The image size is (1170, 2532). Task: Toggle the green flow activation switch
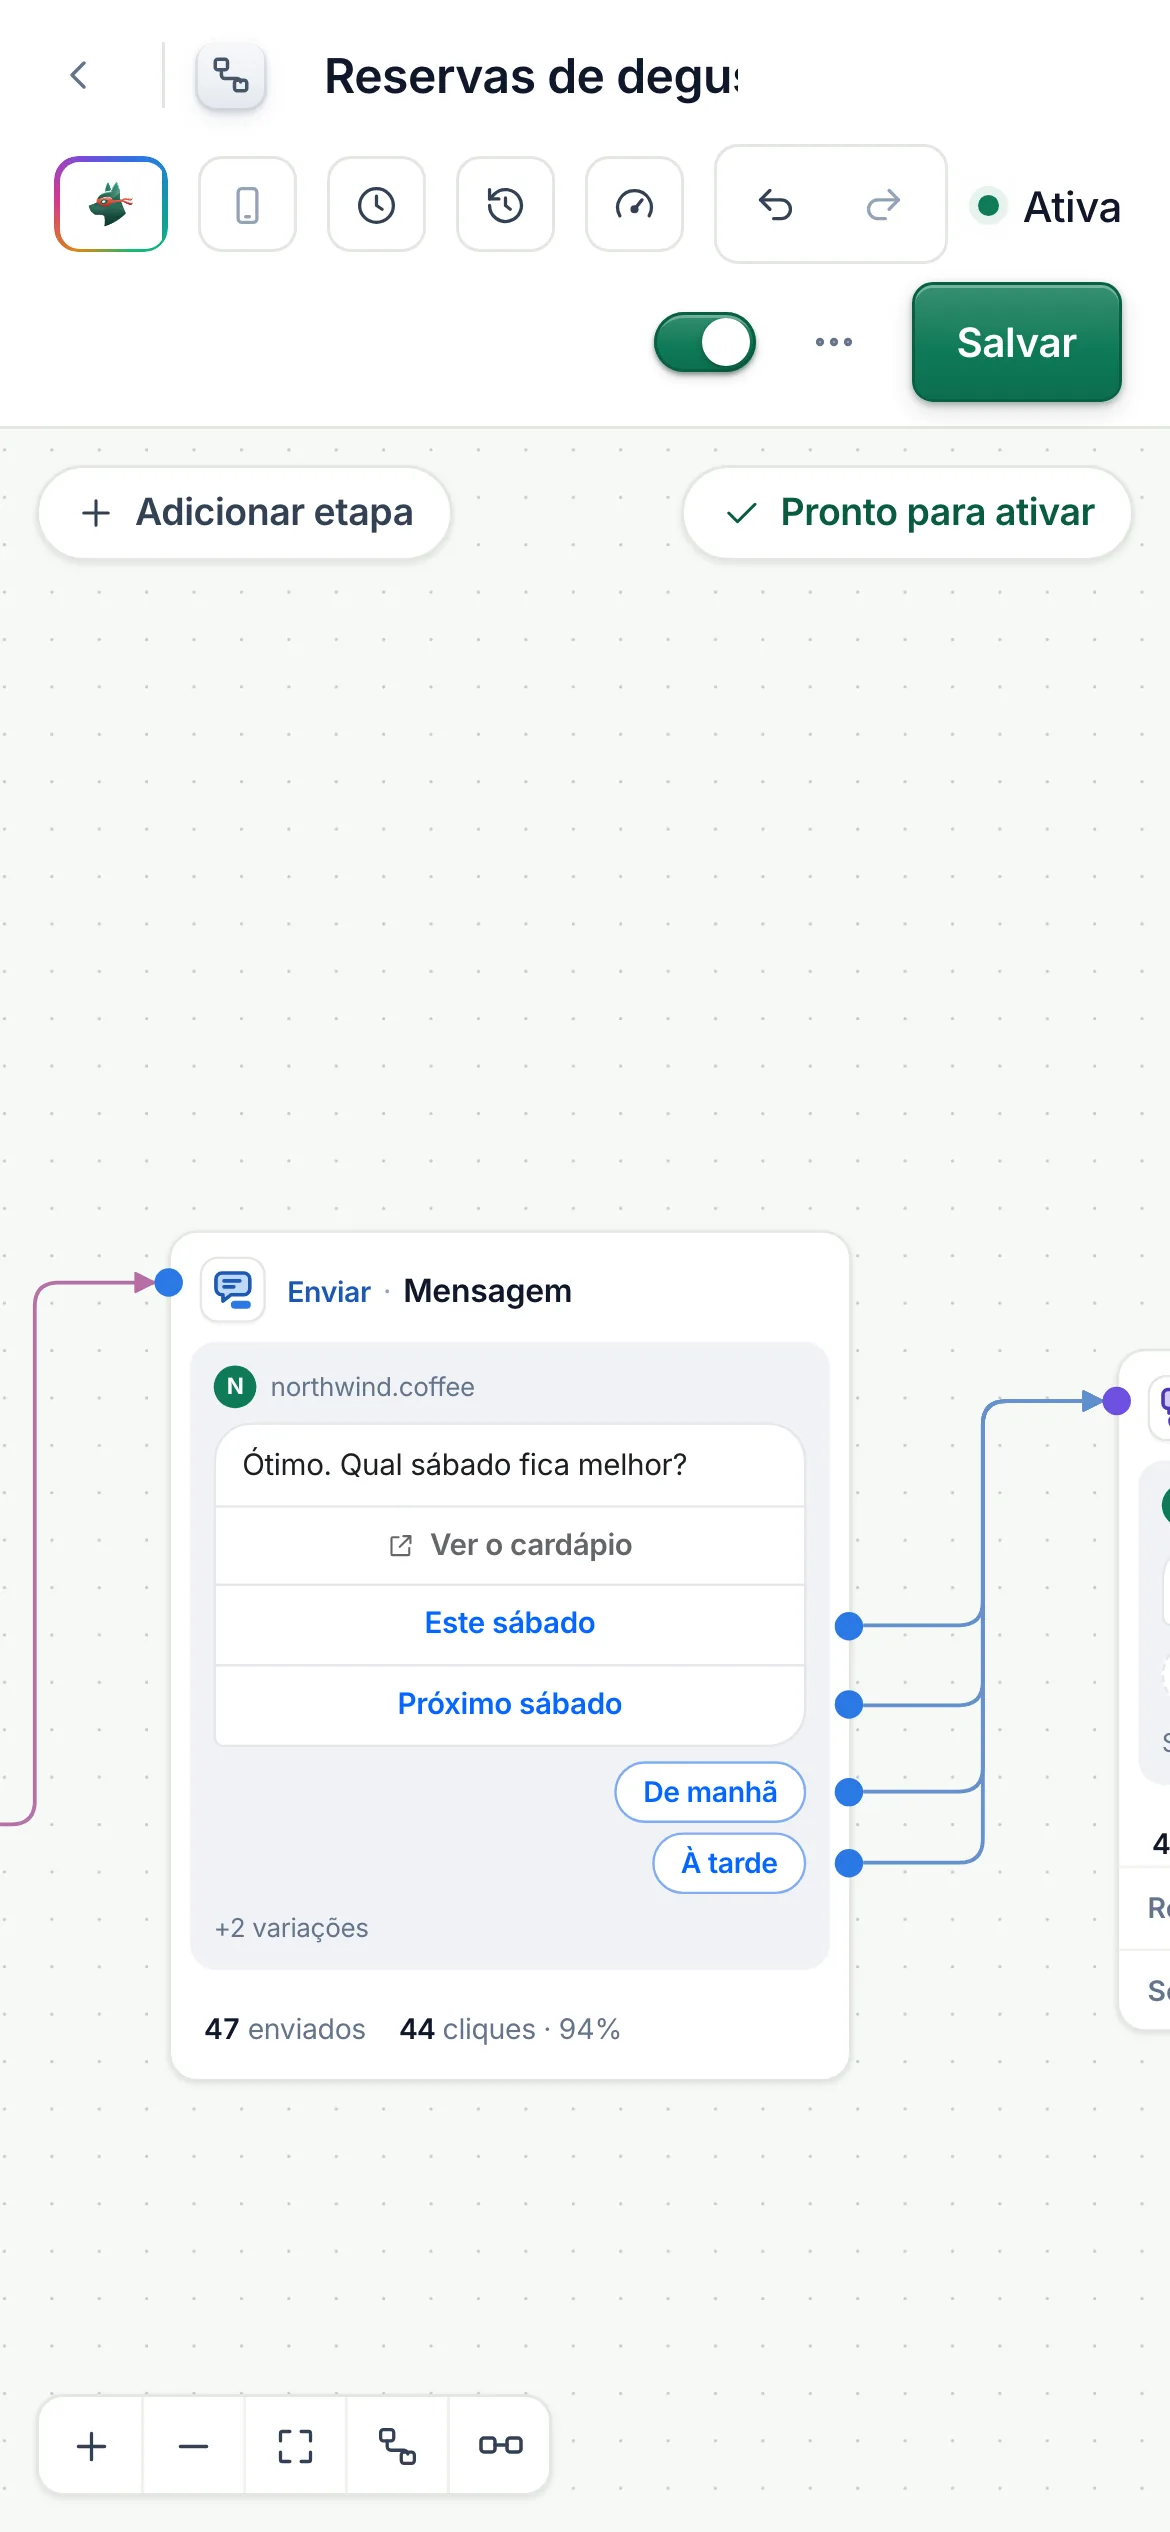(705, 342)
